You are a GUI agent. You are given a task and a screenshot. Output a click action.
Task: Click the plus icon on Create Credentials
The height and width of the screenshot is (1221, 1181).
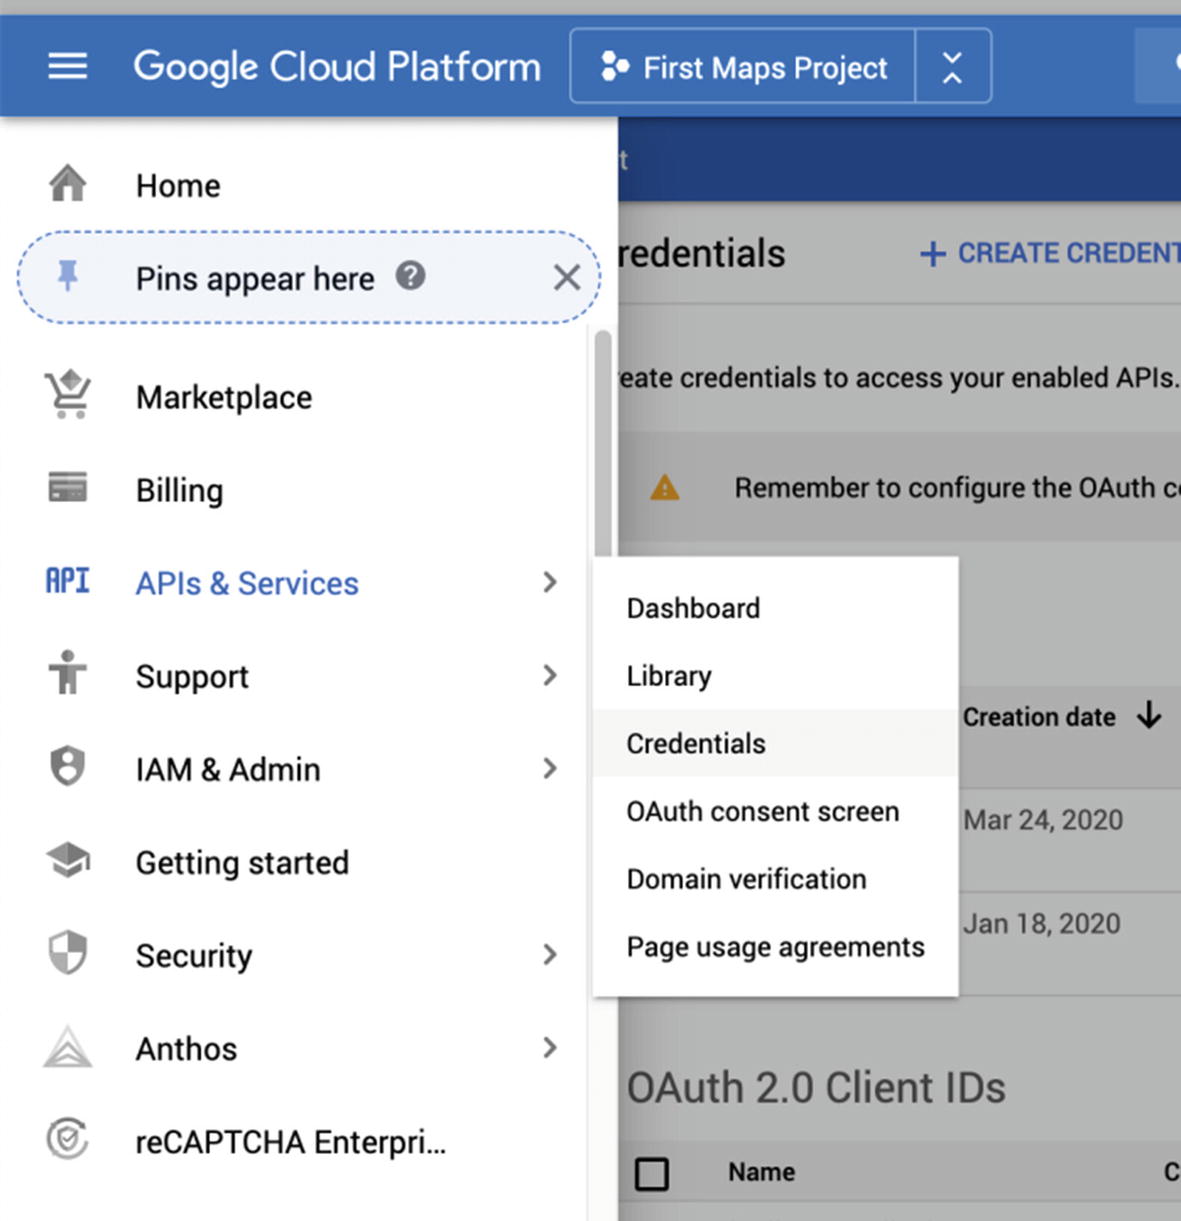click(x=932, y=254)
